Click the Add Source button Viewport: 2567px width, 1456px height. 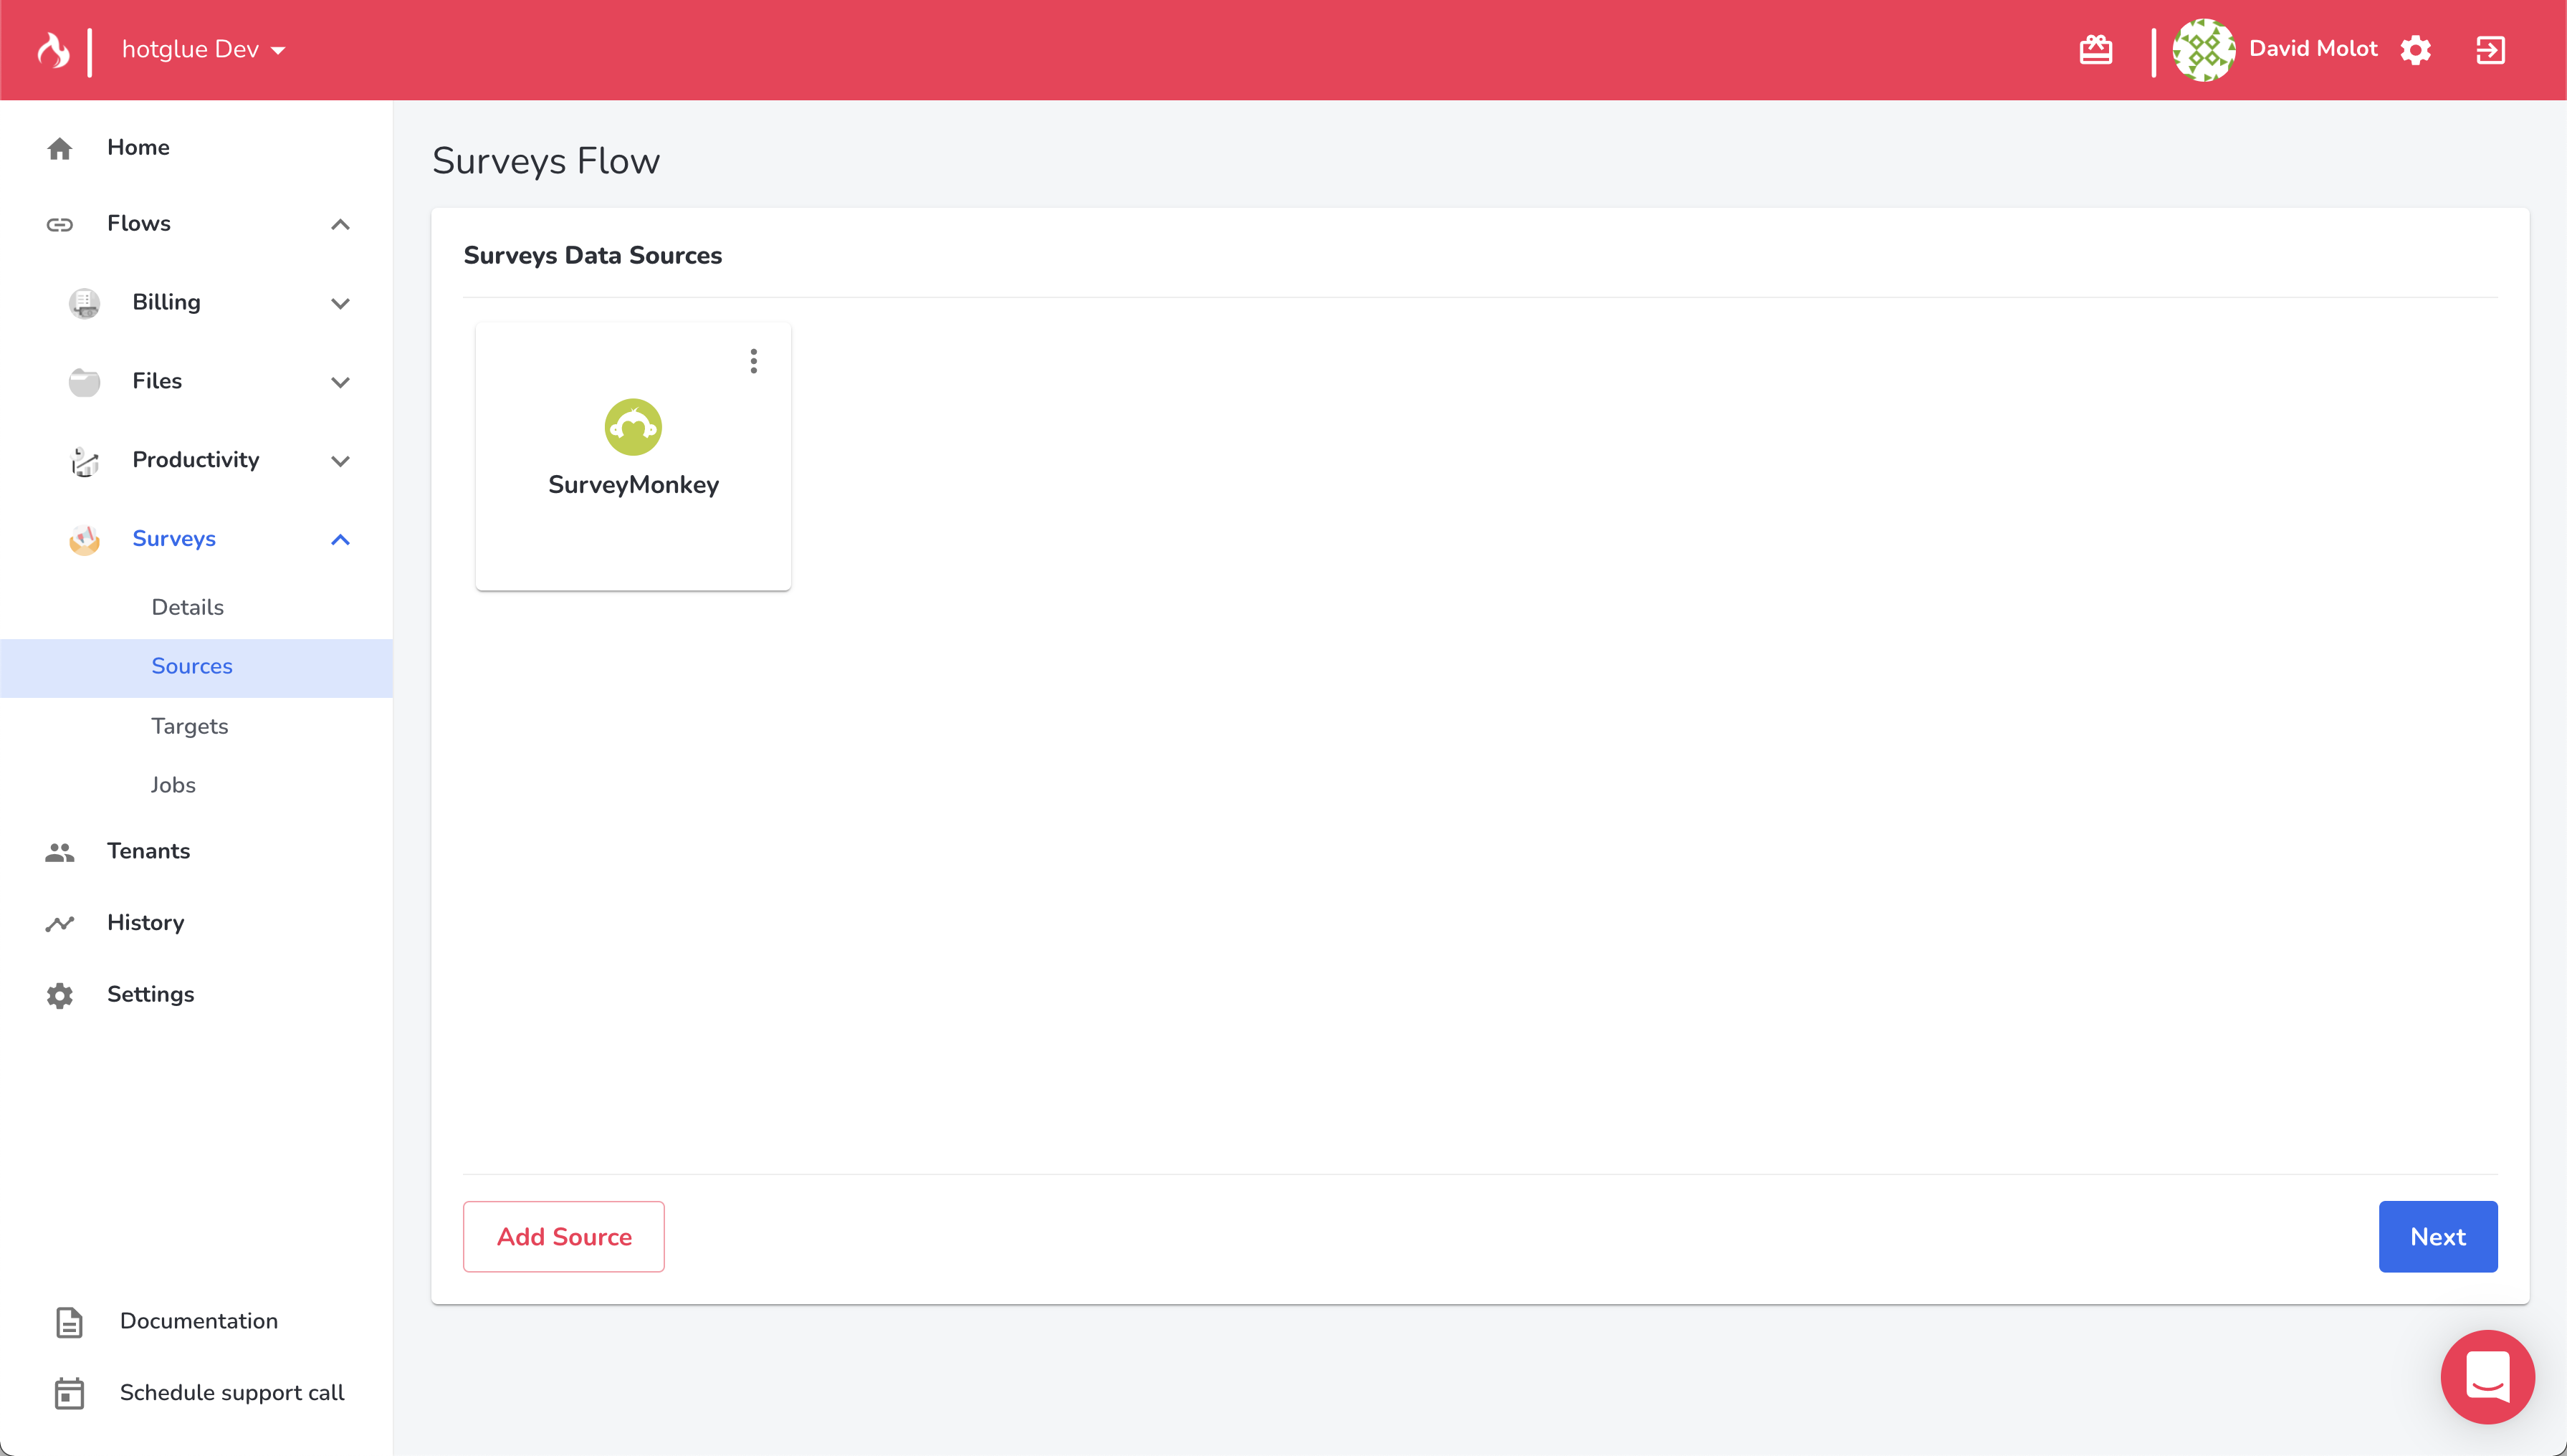click(x=564, y=1237)
